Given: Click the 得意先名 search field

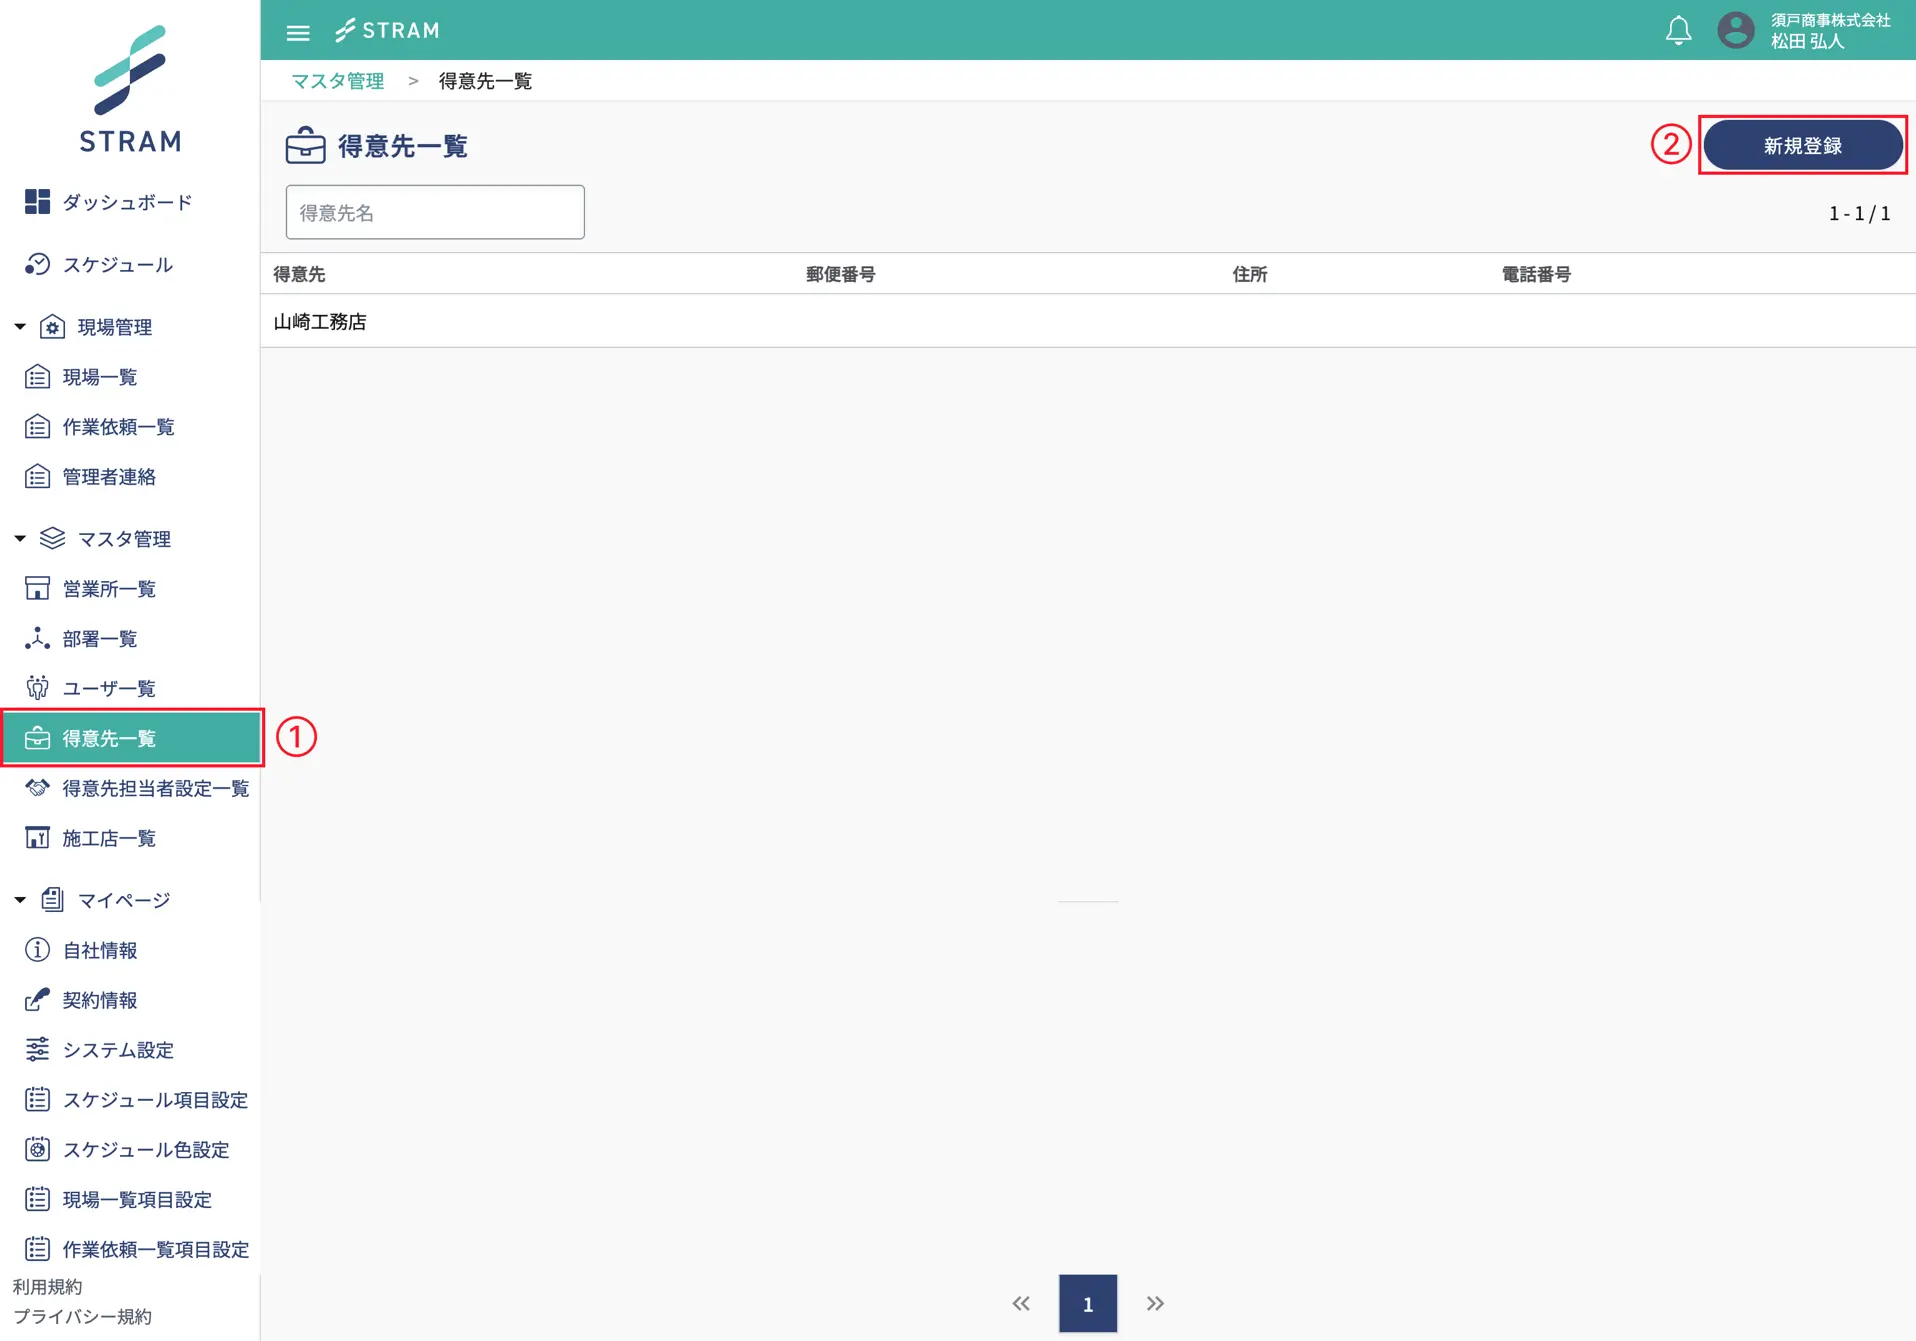Looking at the screenshot, I should [435, 212].
